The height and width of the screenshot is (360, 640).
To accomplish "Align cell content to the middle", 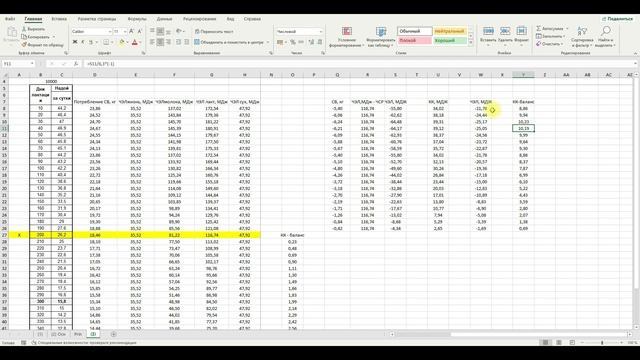I will point(160,31).
